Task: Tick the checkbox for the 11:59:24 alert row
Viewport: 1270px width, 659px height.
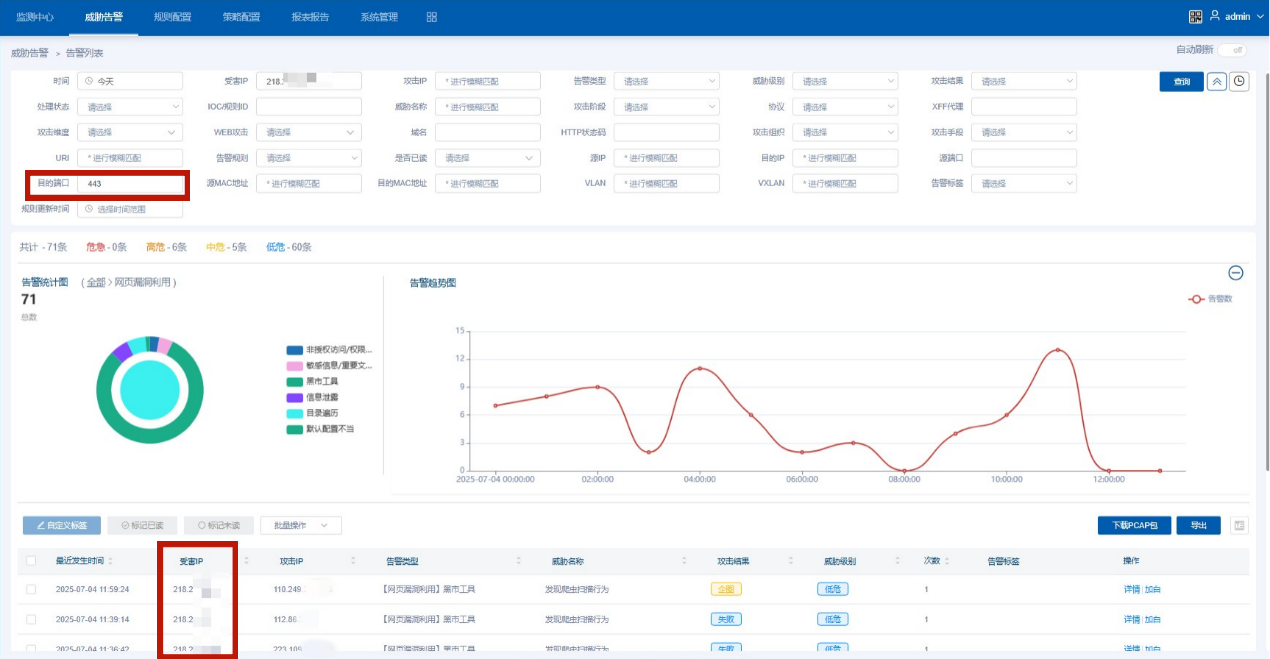Action: (x=31, y=589)
